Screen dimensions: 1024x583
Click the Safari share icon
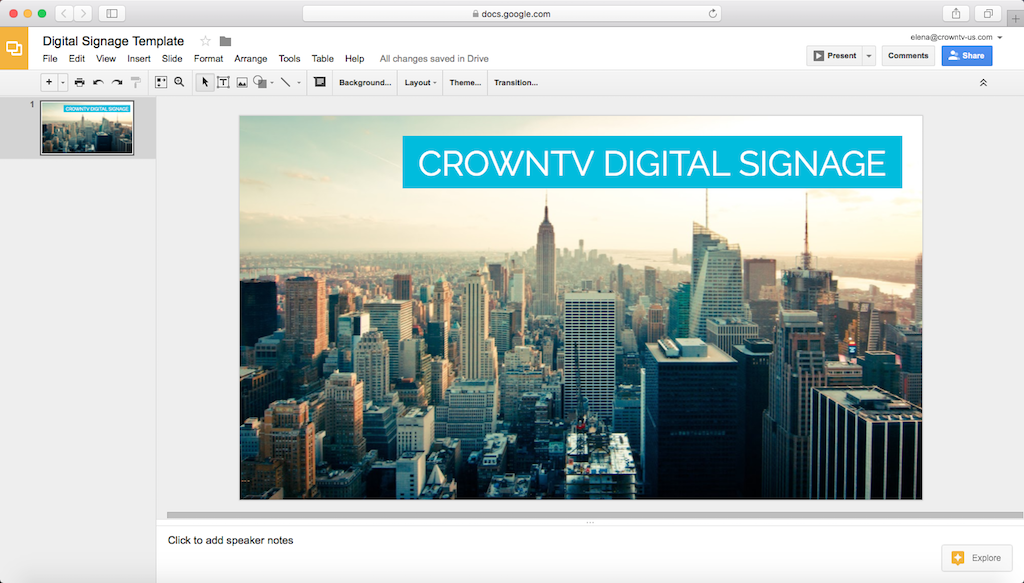click(x=956, y=14)
